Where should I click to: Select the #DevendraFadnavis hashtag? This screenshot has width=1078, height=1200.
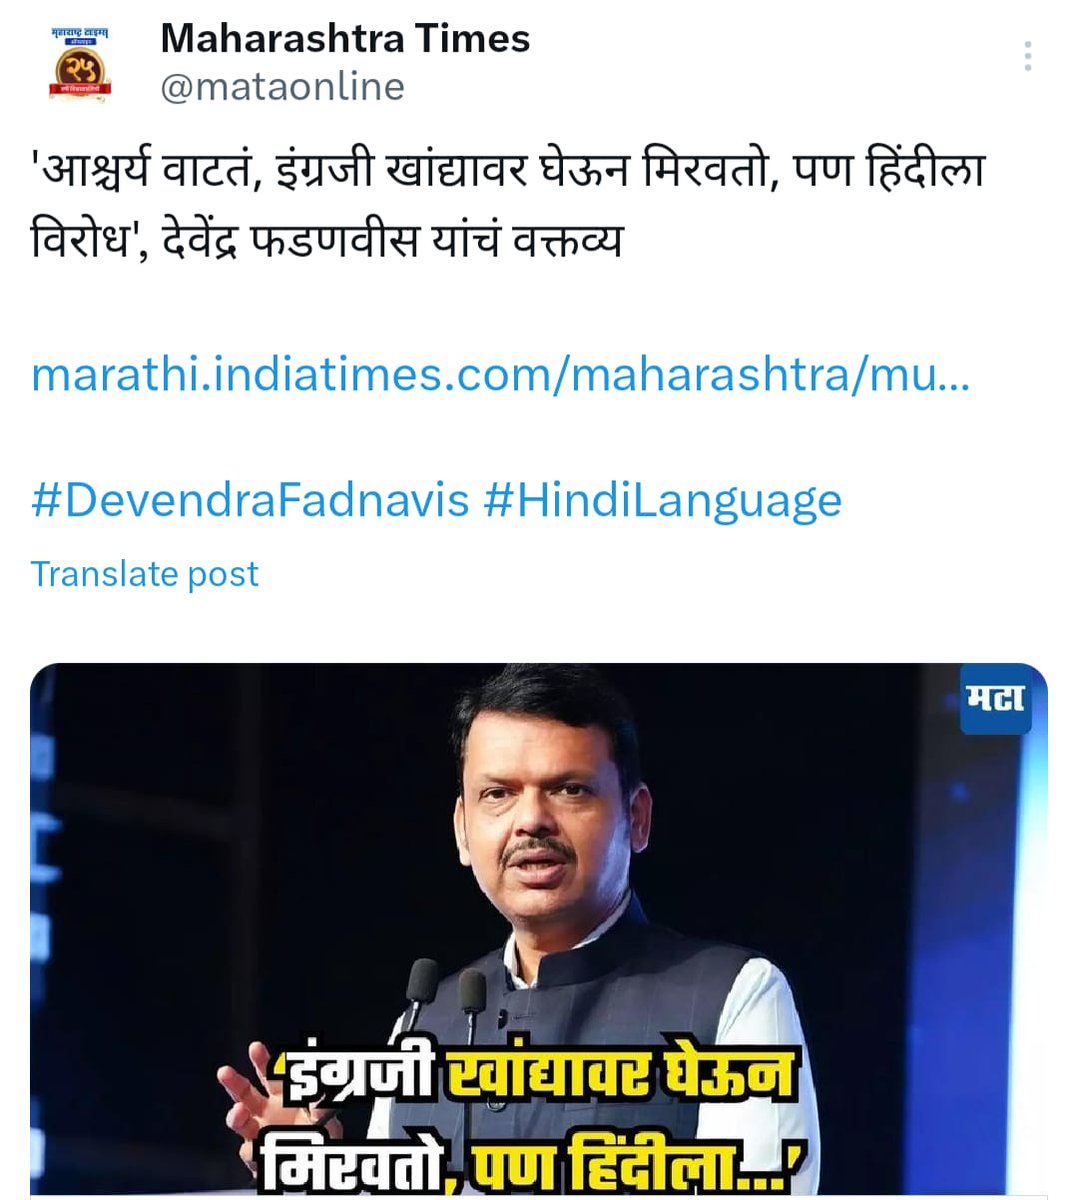[x=250, y=500]
